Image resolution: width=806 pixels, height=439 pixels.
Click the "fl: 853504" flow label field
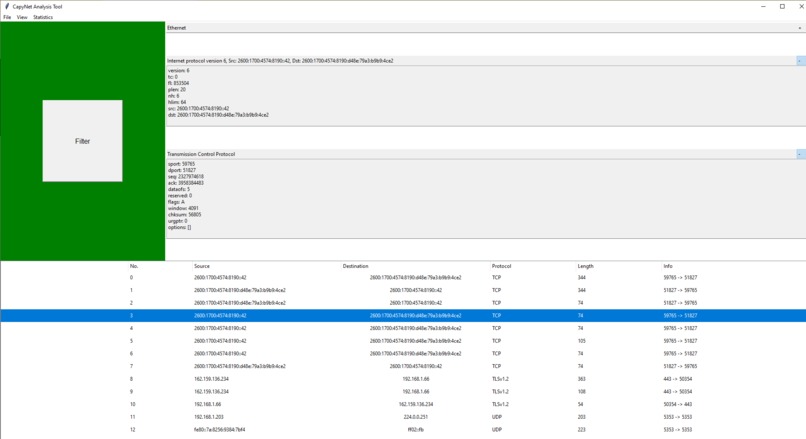(178, 83)
